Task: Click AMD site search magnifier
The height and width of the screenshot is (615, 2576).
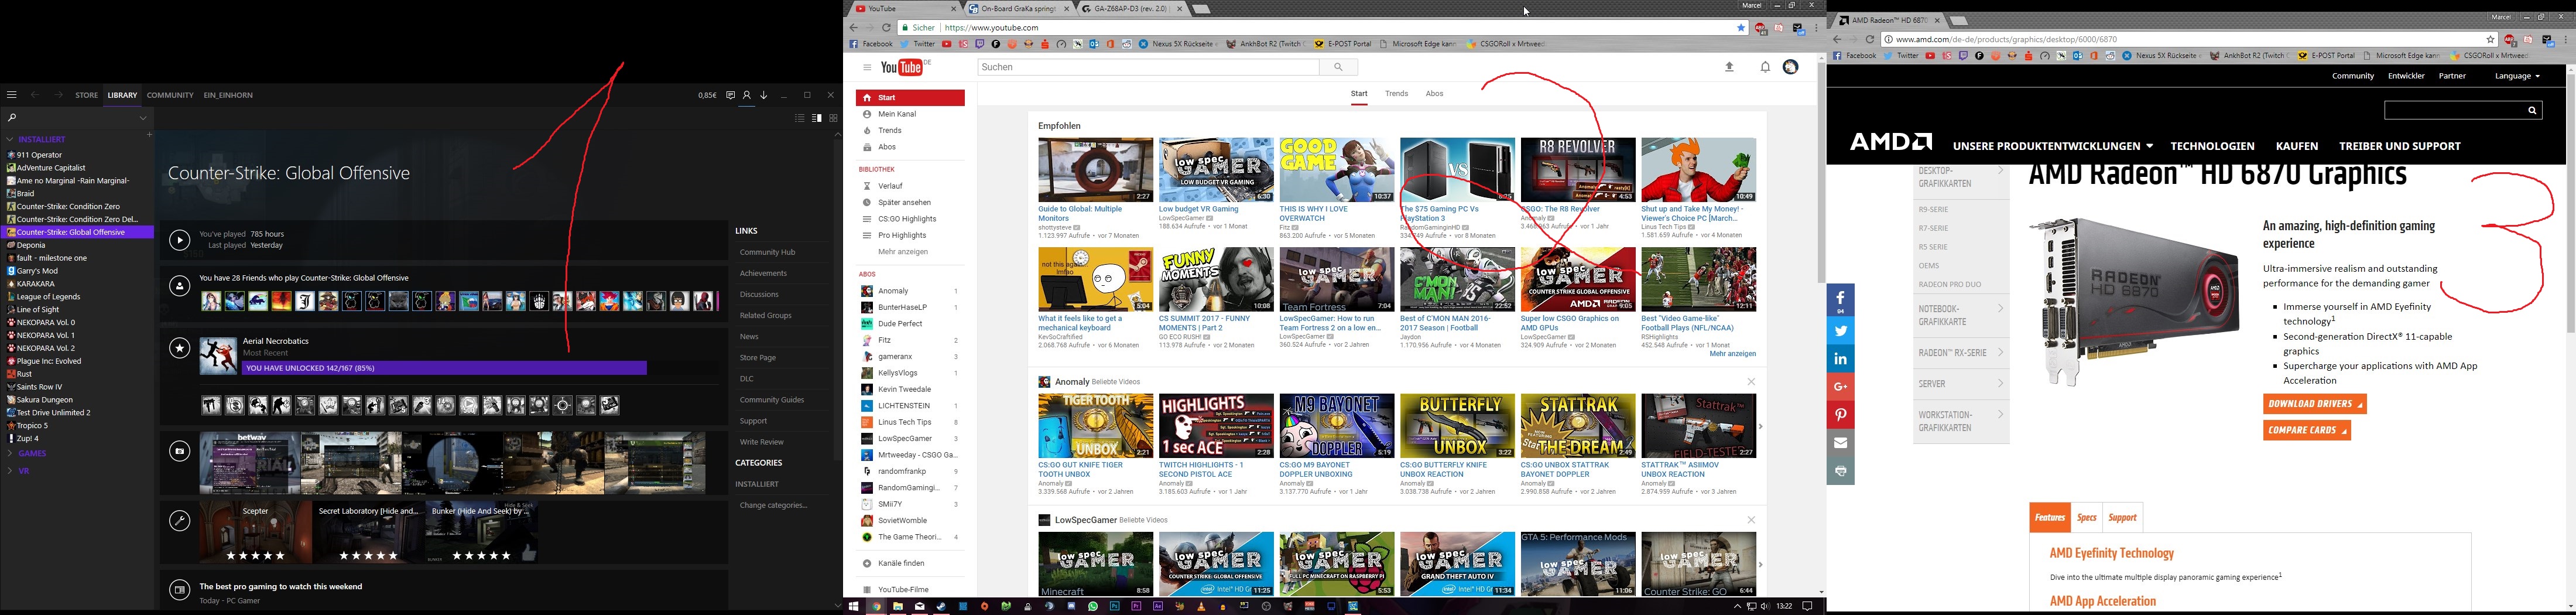Action: click(2532, 110)
